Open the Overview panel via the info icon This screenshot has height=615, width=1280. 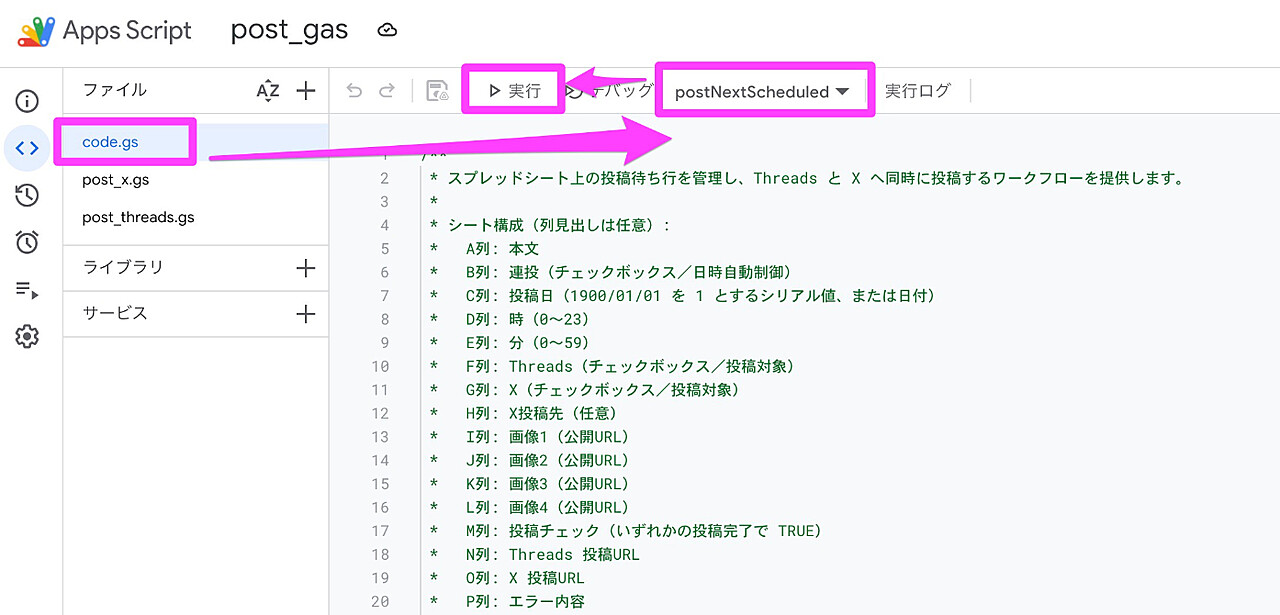click(27, 100)
